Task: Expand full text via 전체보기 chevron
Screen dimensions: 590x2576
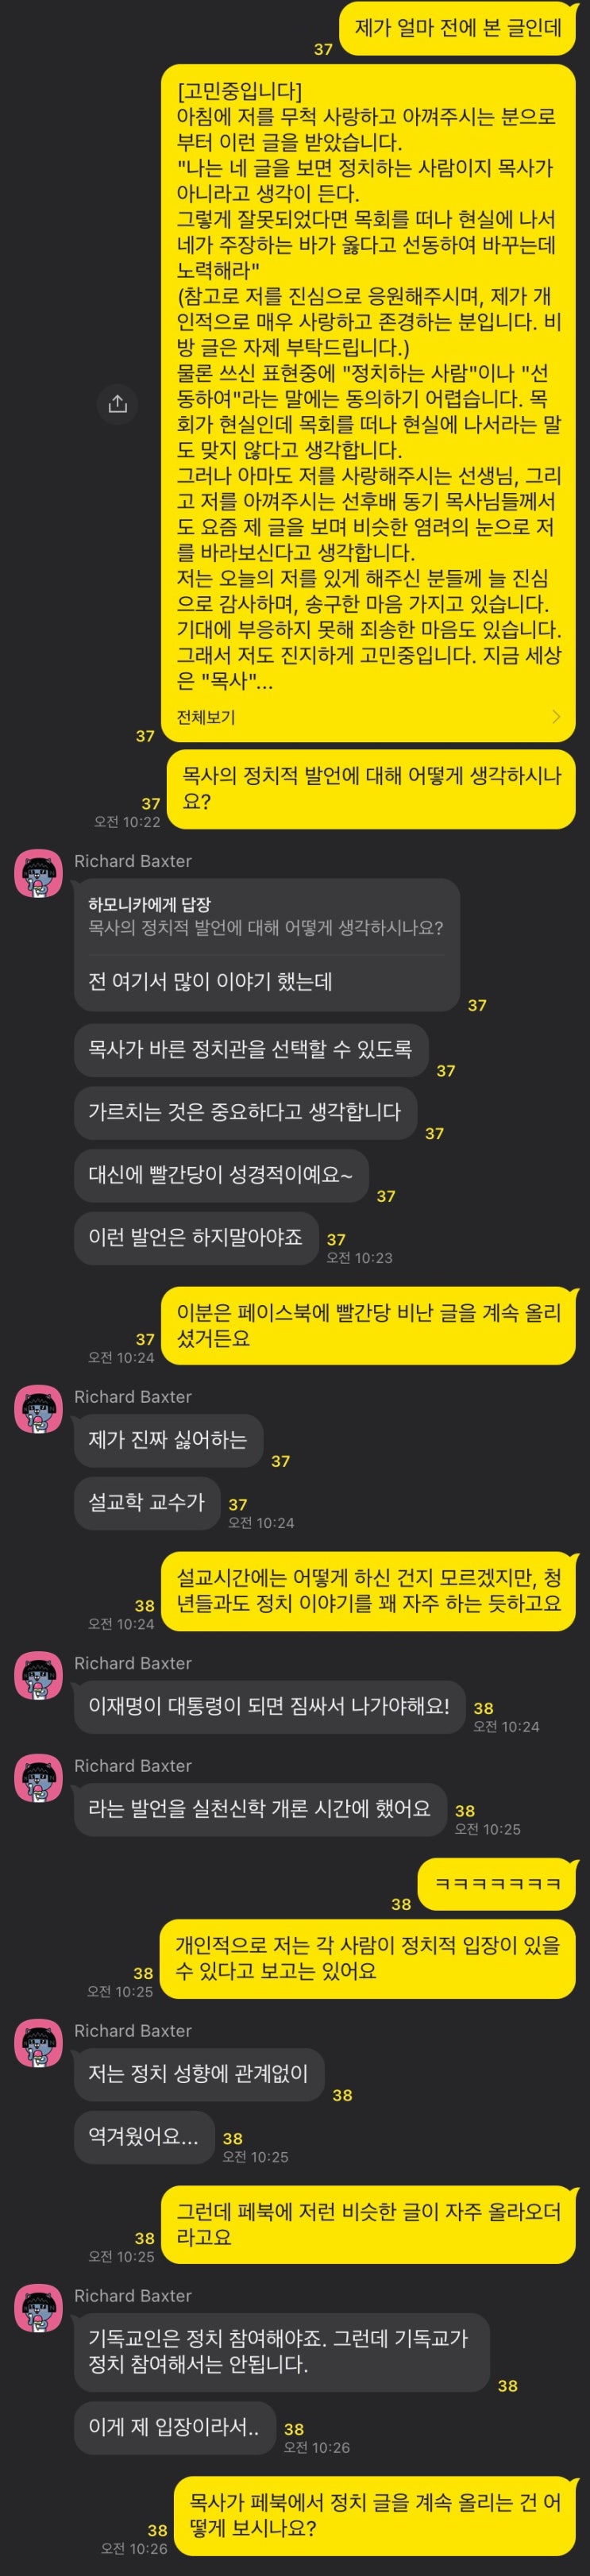Action: pyautogui.click(x=556, y=716)
